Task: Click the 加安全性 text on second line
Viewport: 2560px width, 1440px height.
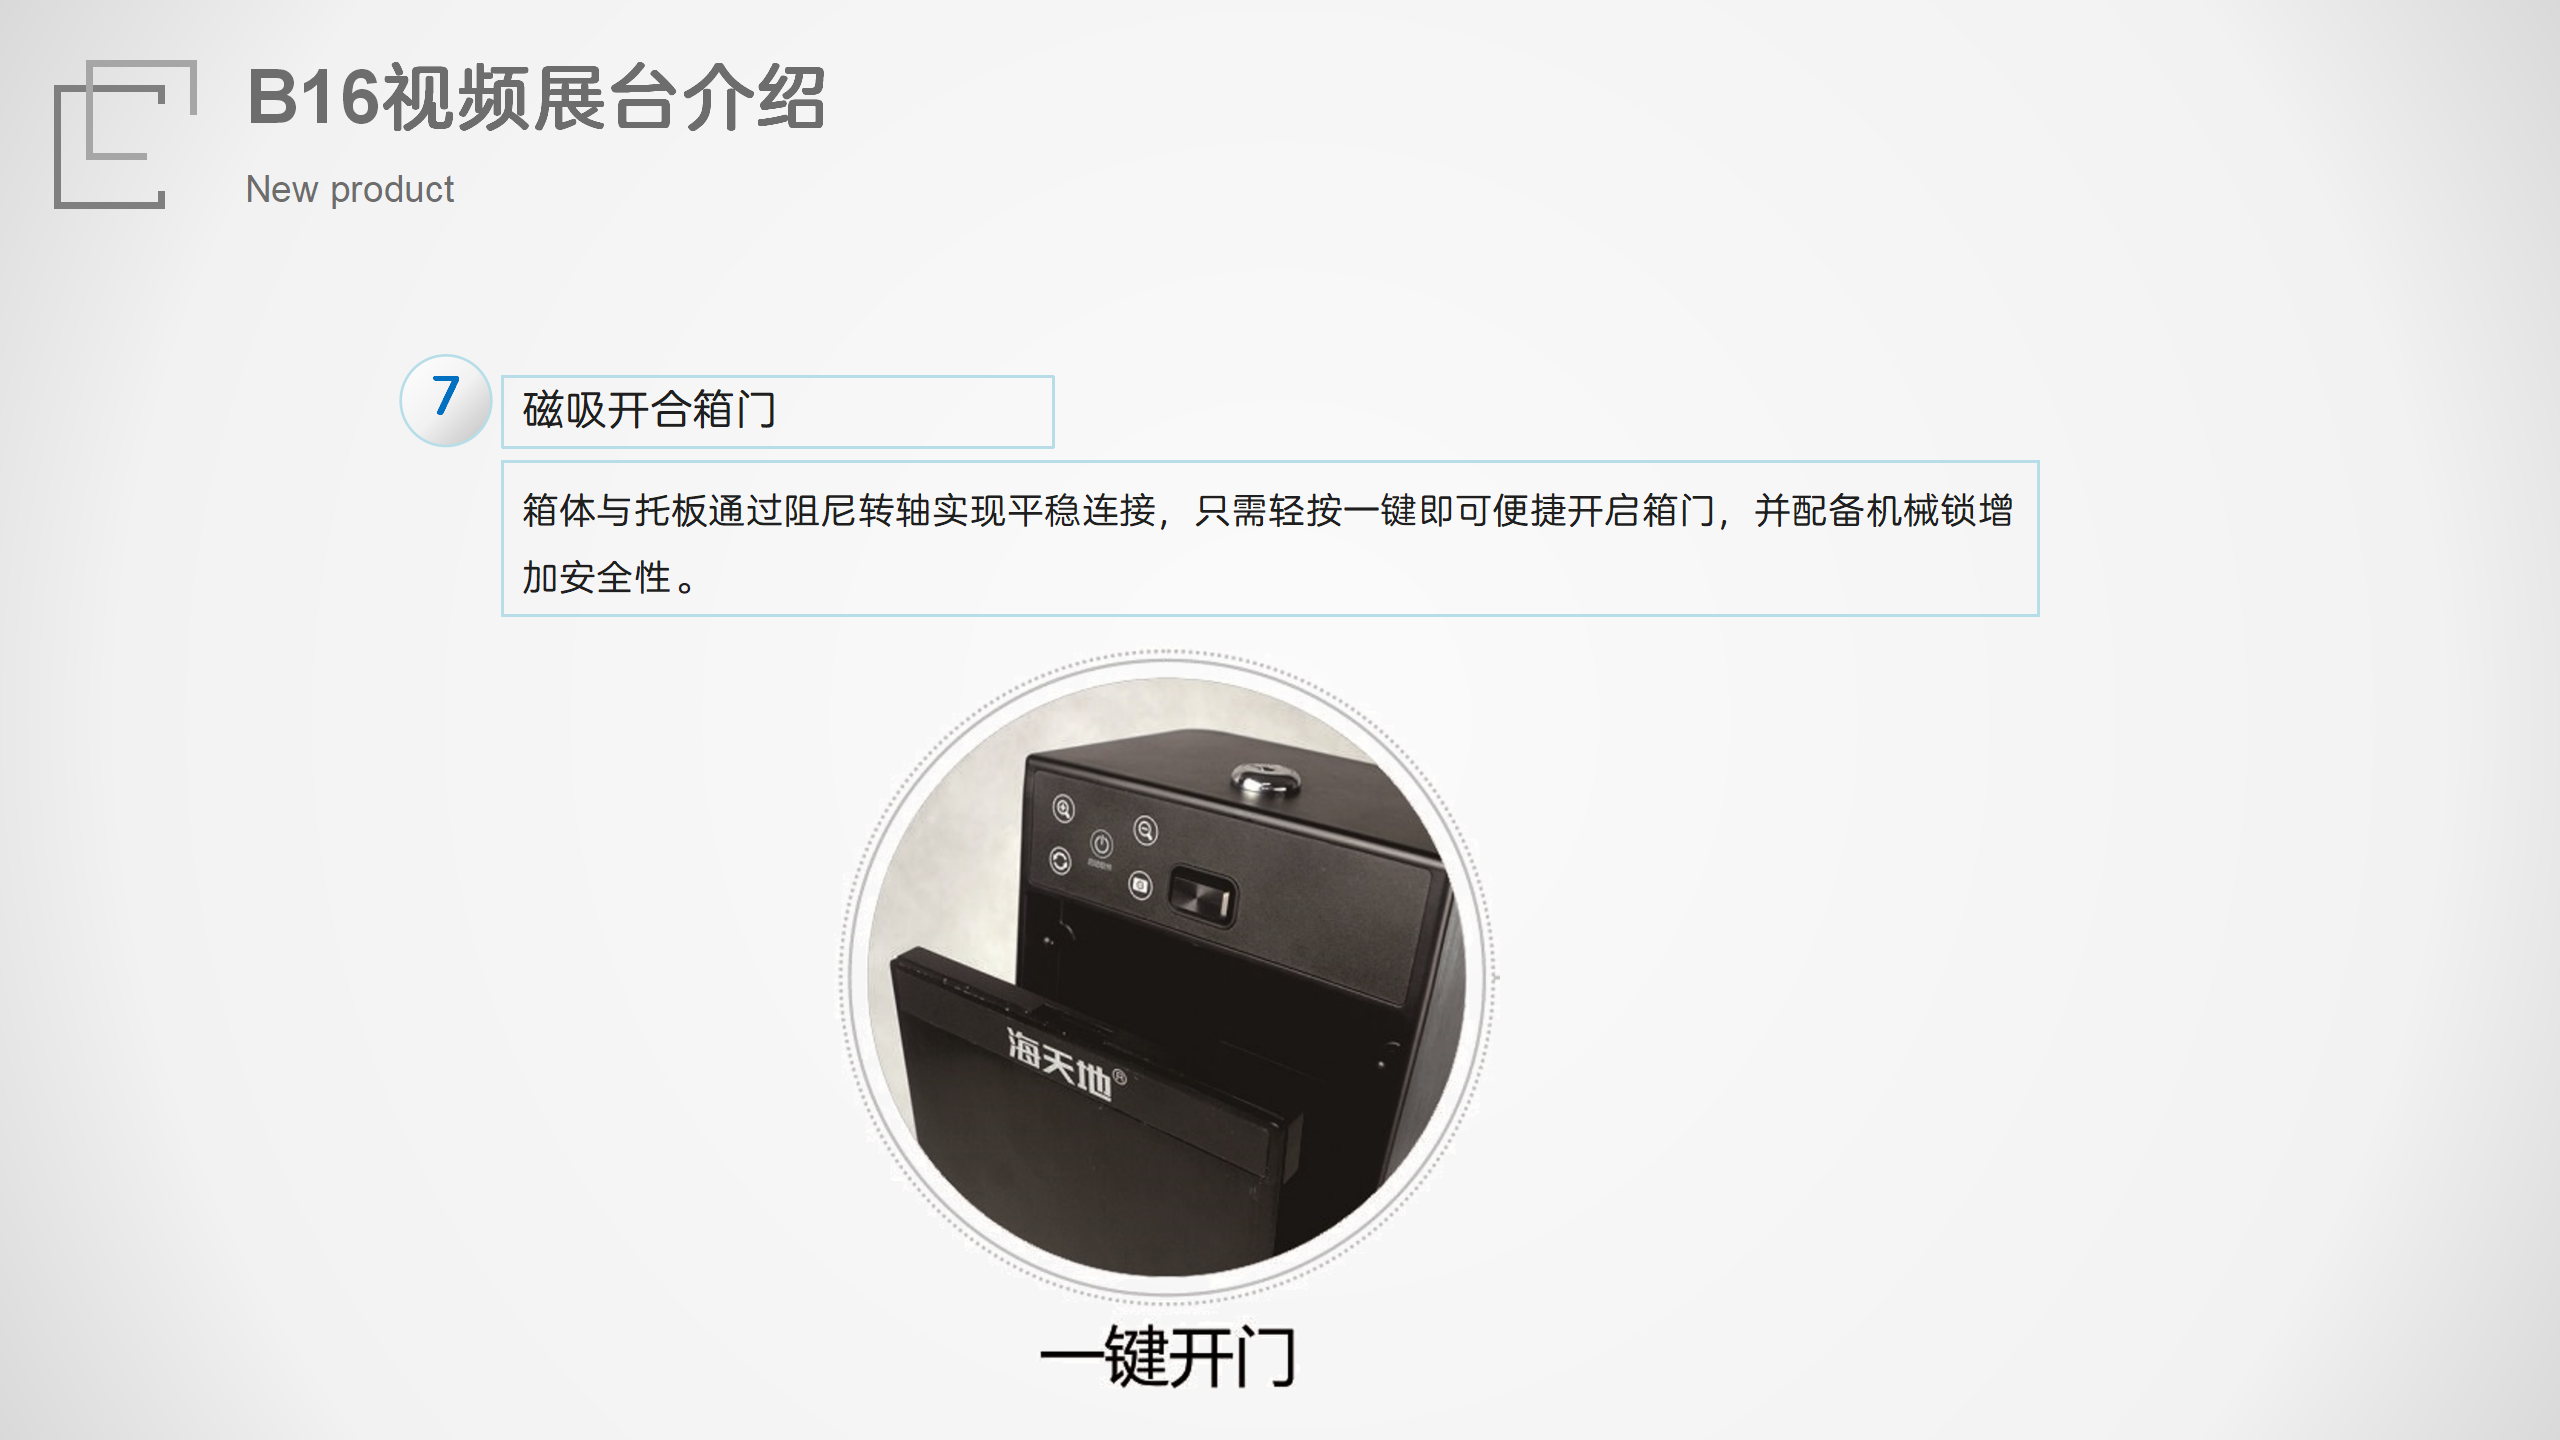Action: [596, 578]
